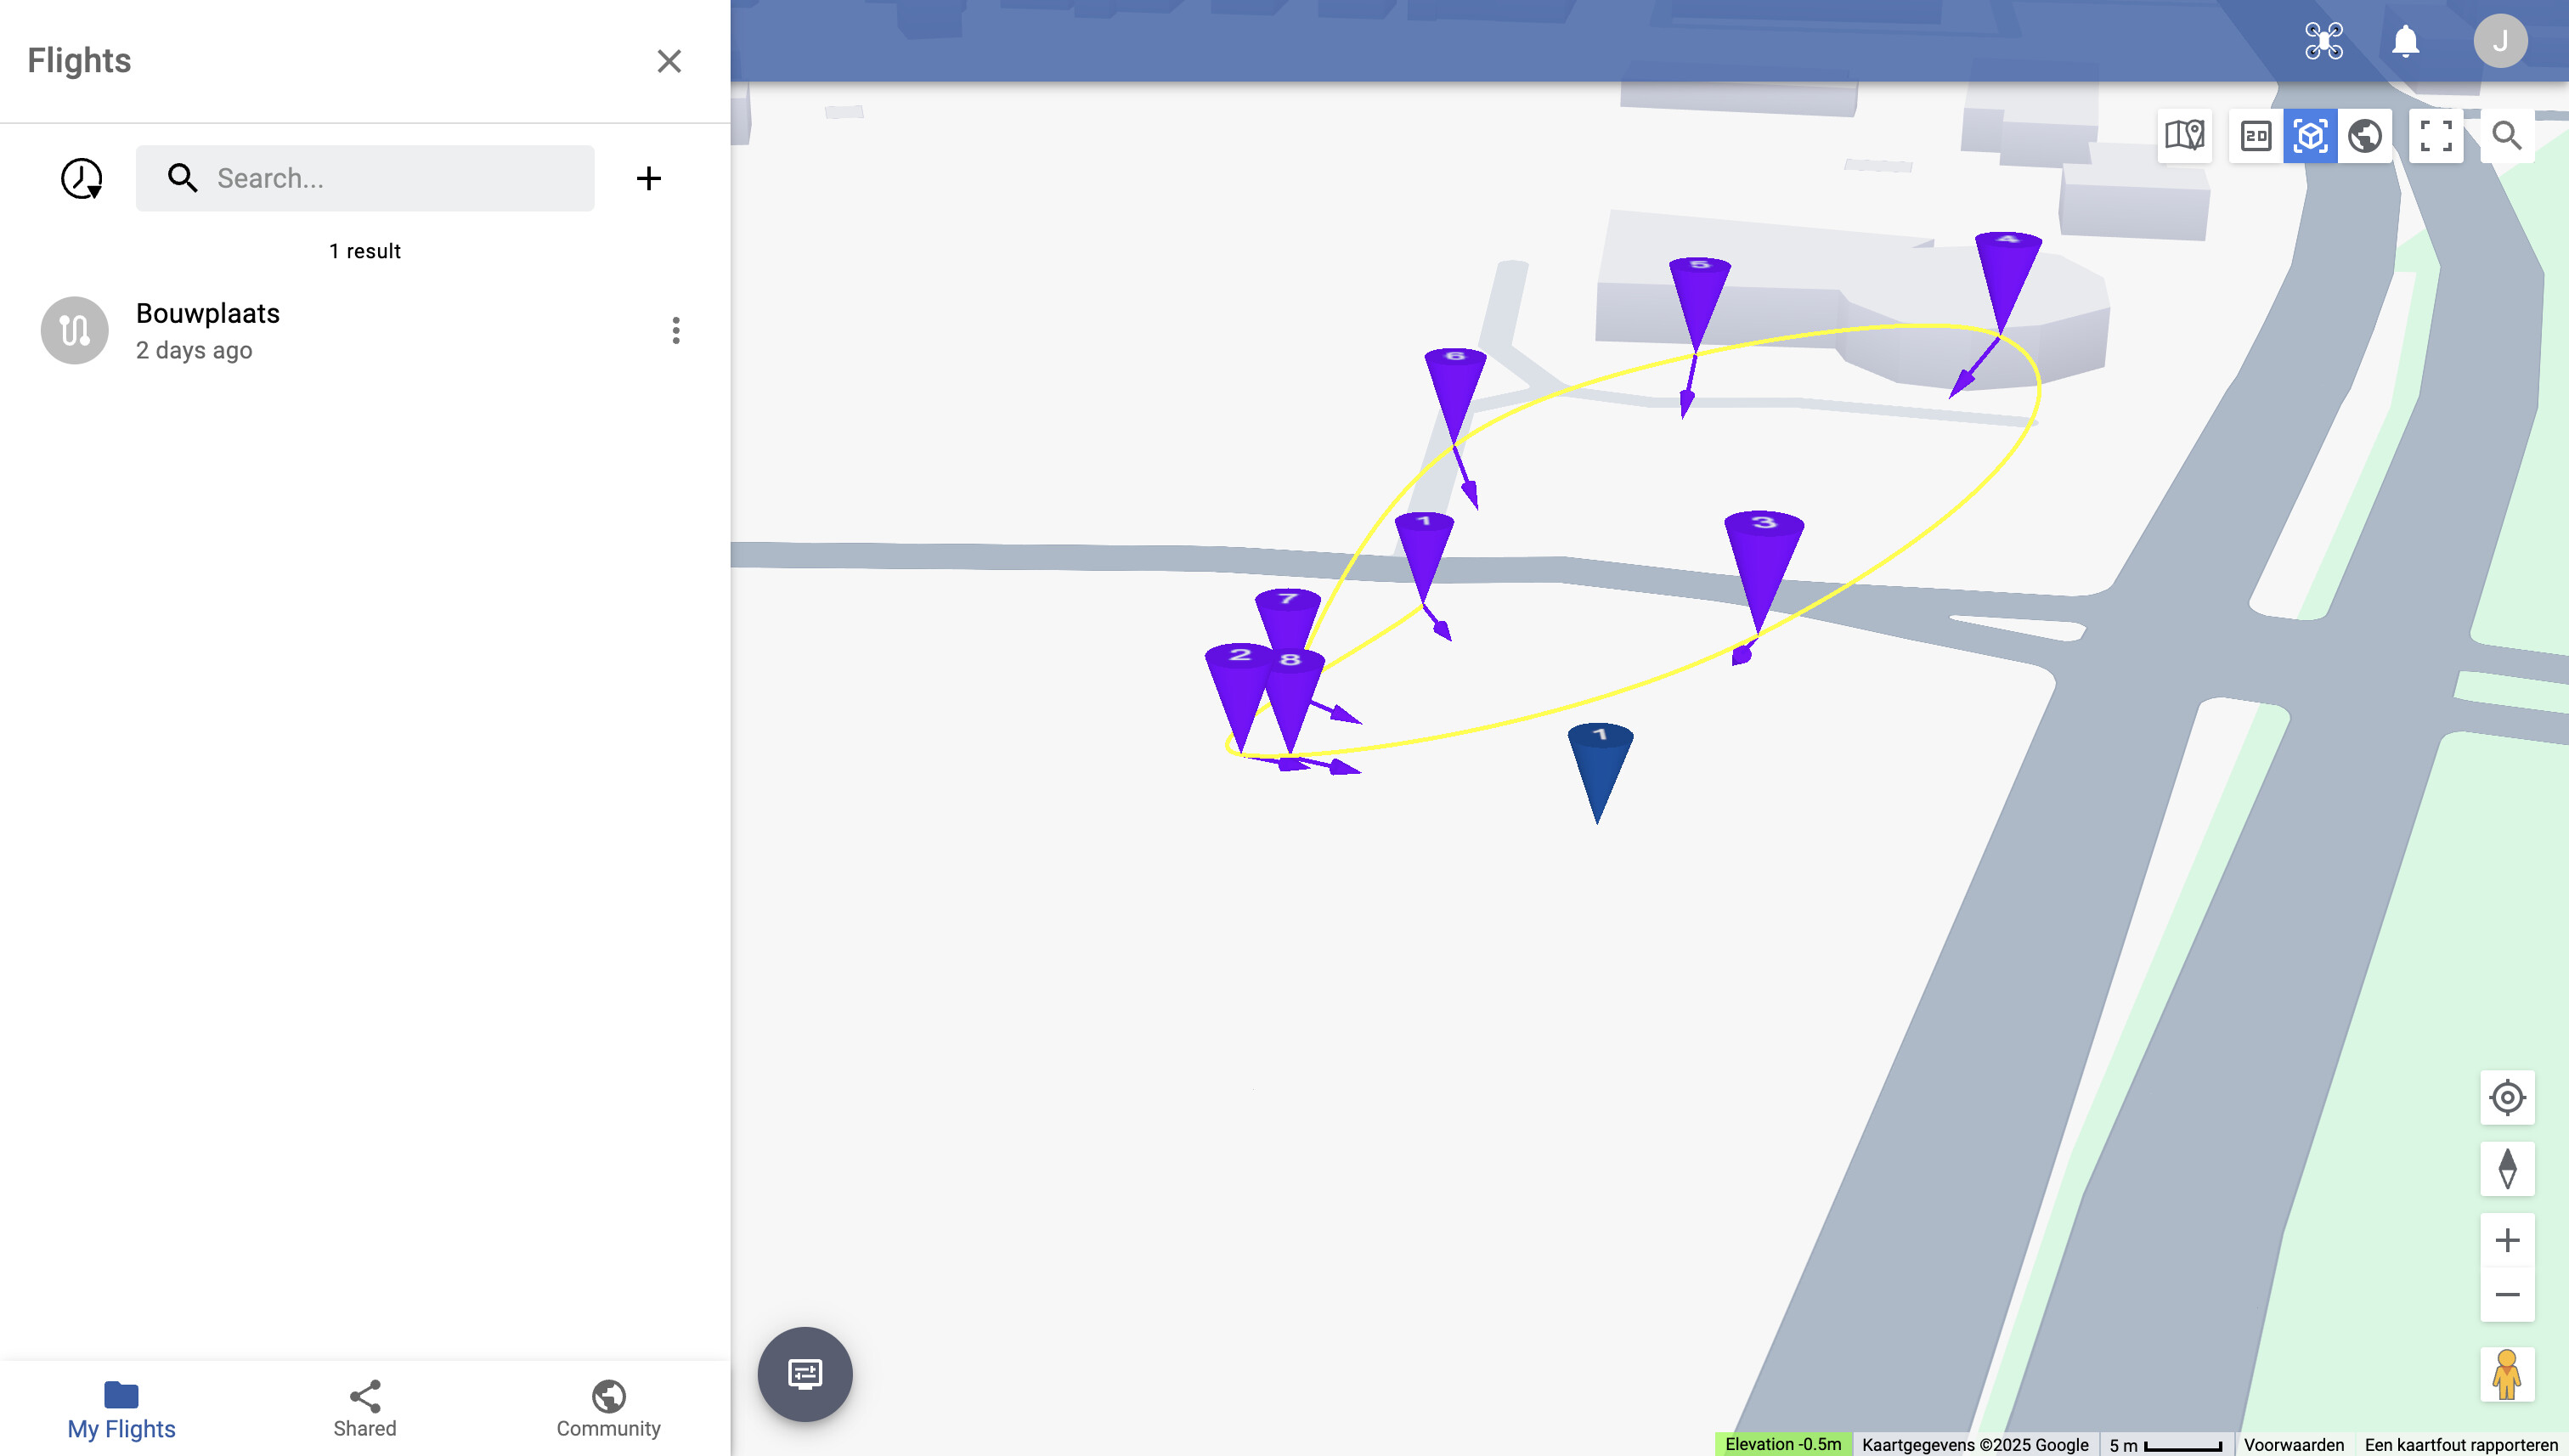
Task: Open the map marker layer icon
Action: (2184, 135)
